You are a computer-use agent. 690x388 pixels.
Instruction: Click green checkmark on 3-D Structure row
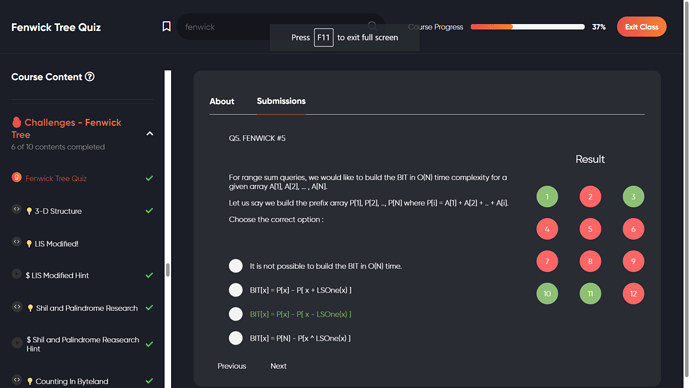(149, 211)
